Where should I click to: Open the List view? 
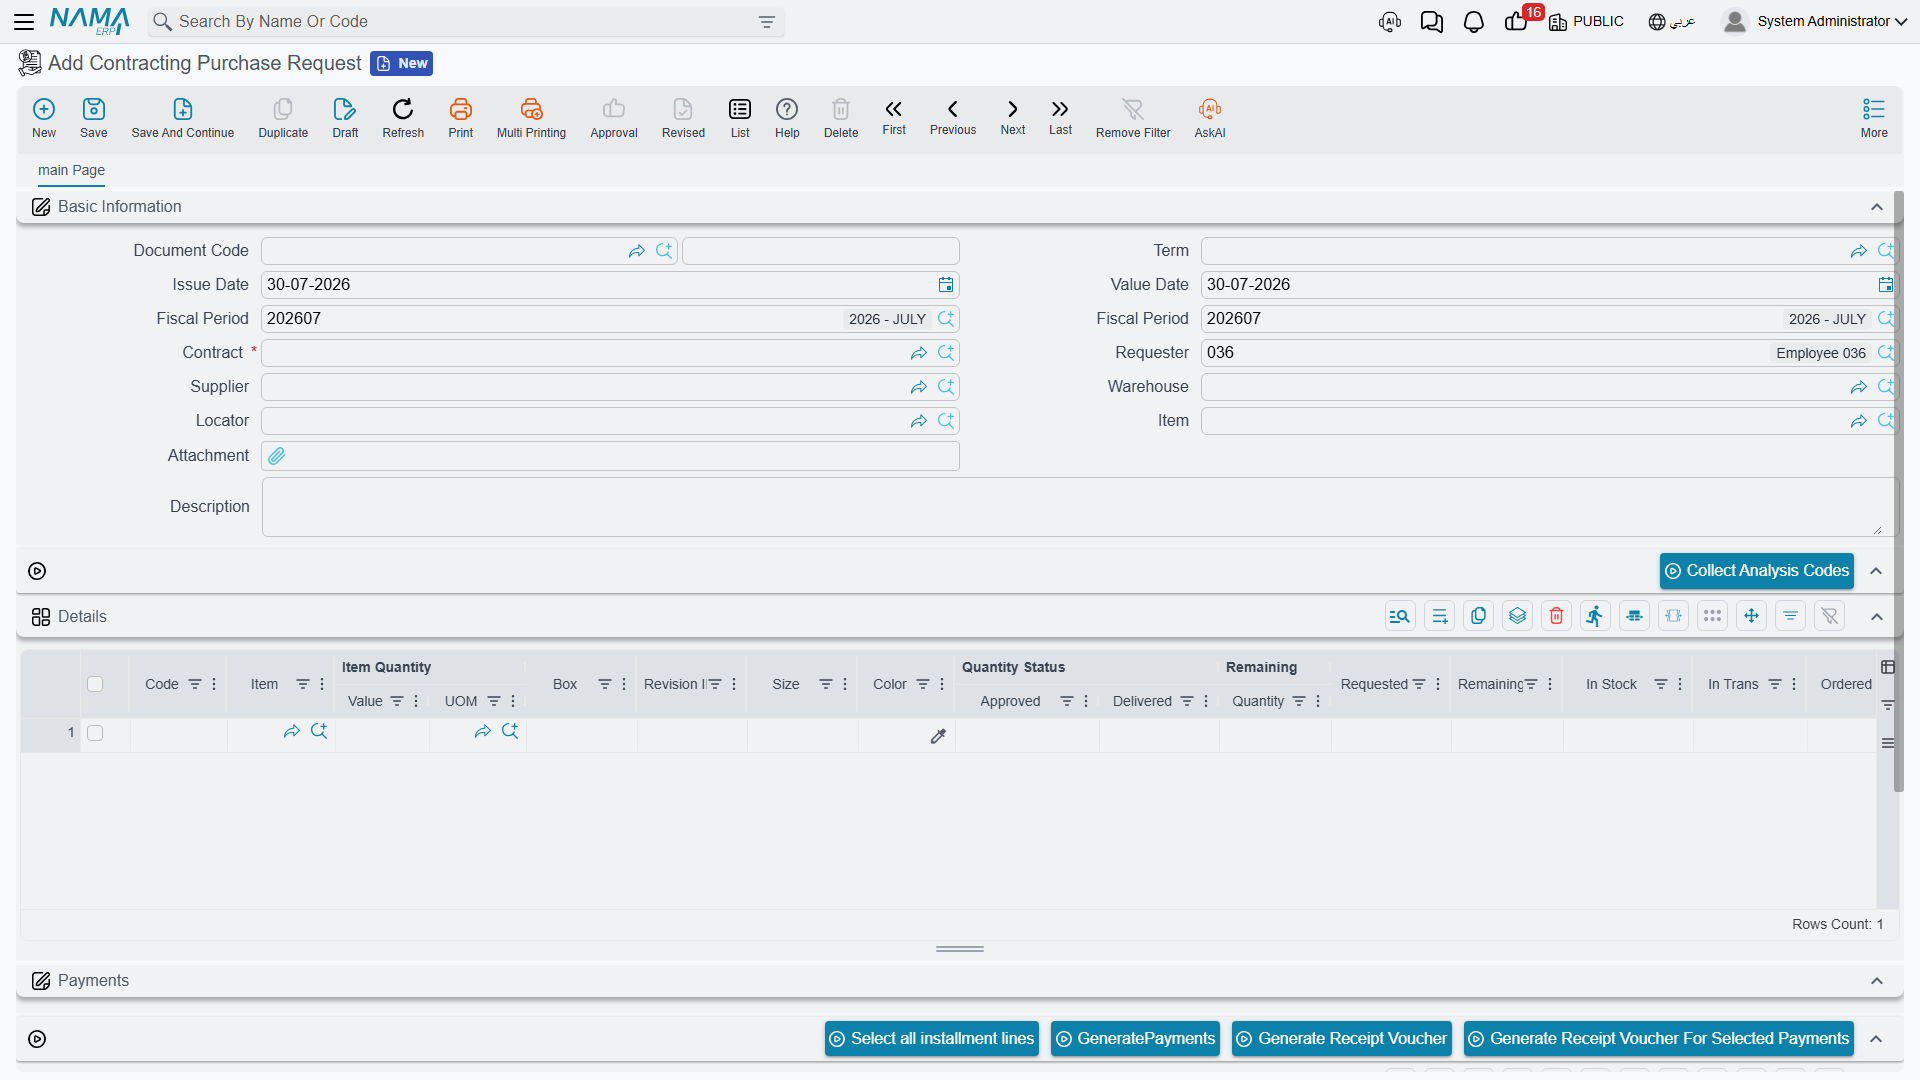740,118
